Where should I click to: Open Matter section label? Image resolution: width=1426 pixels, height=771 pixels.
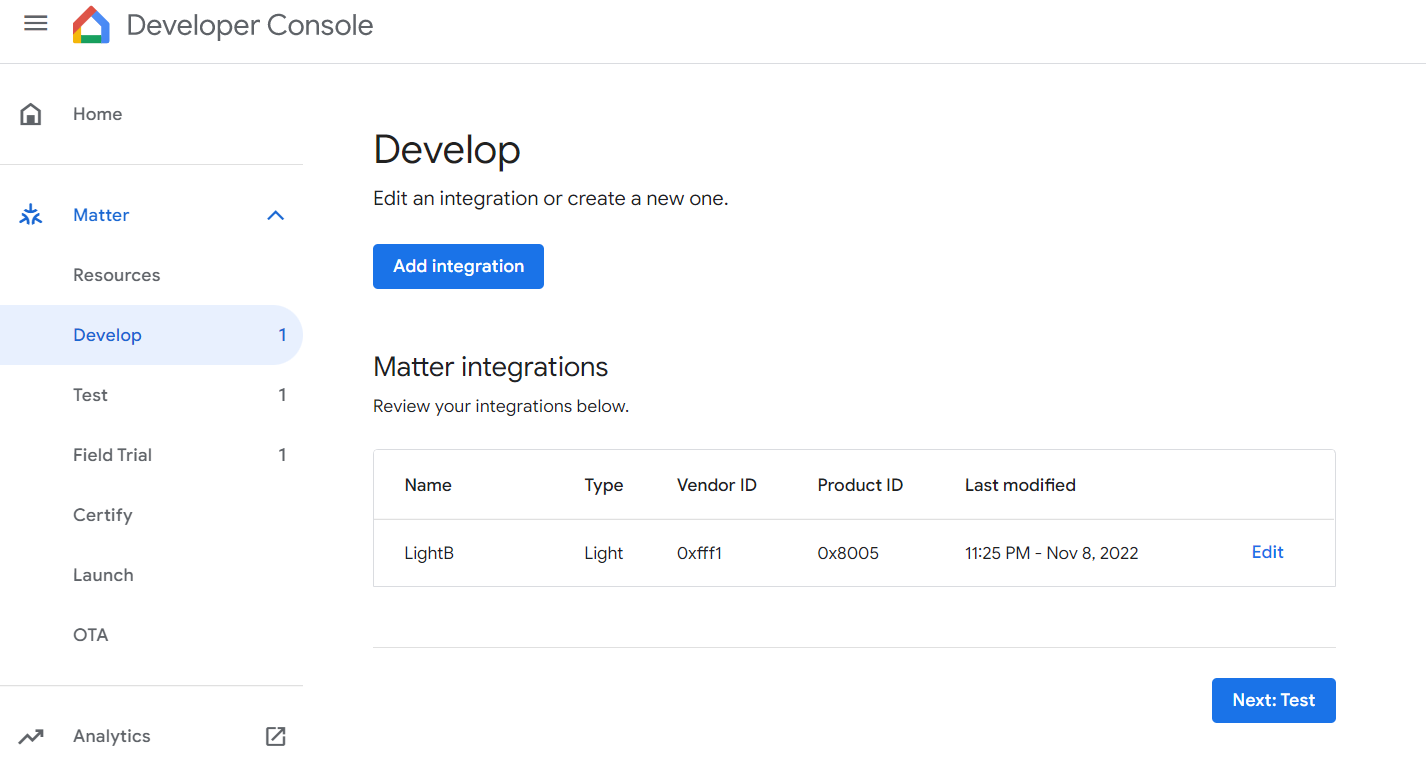101,215
